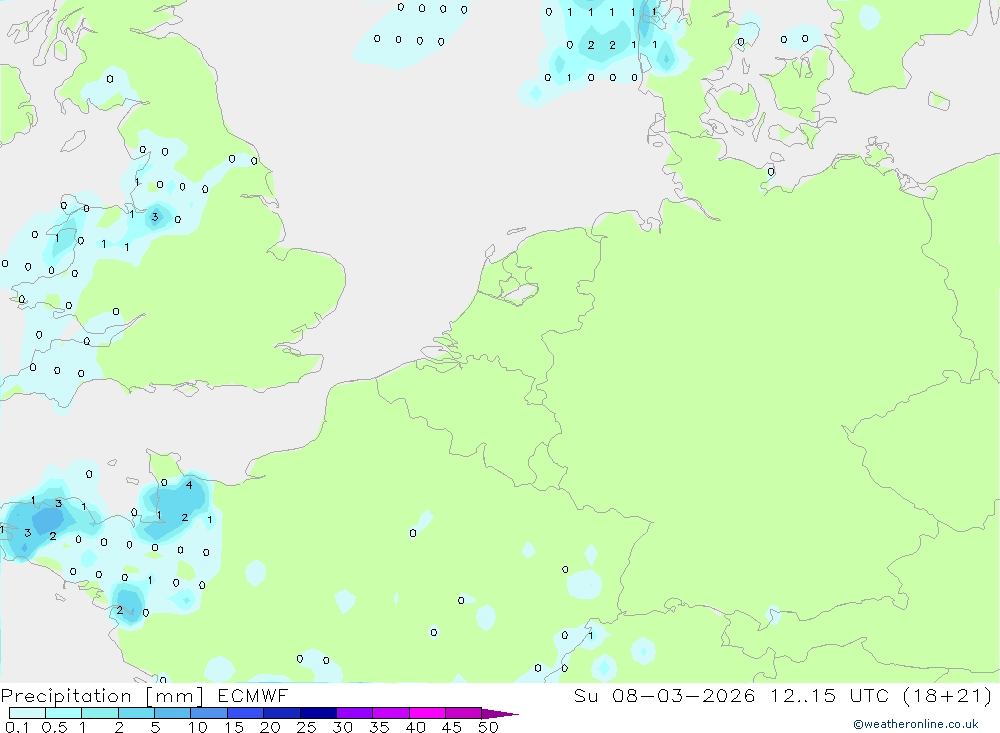Click the 40–45 mm magenta legend swatch
1000x733 pixels.
point(427,713)
